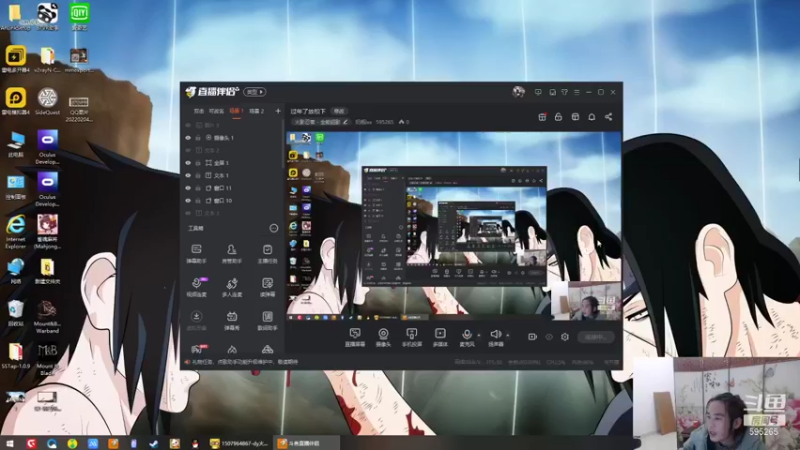This screenshot has height=450, width=800.
Task: Open the 歌词助手 tool
Action: click(x=267, y=321)
